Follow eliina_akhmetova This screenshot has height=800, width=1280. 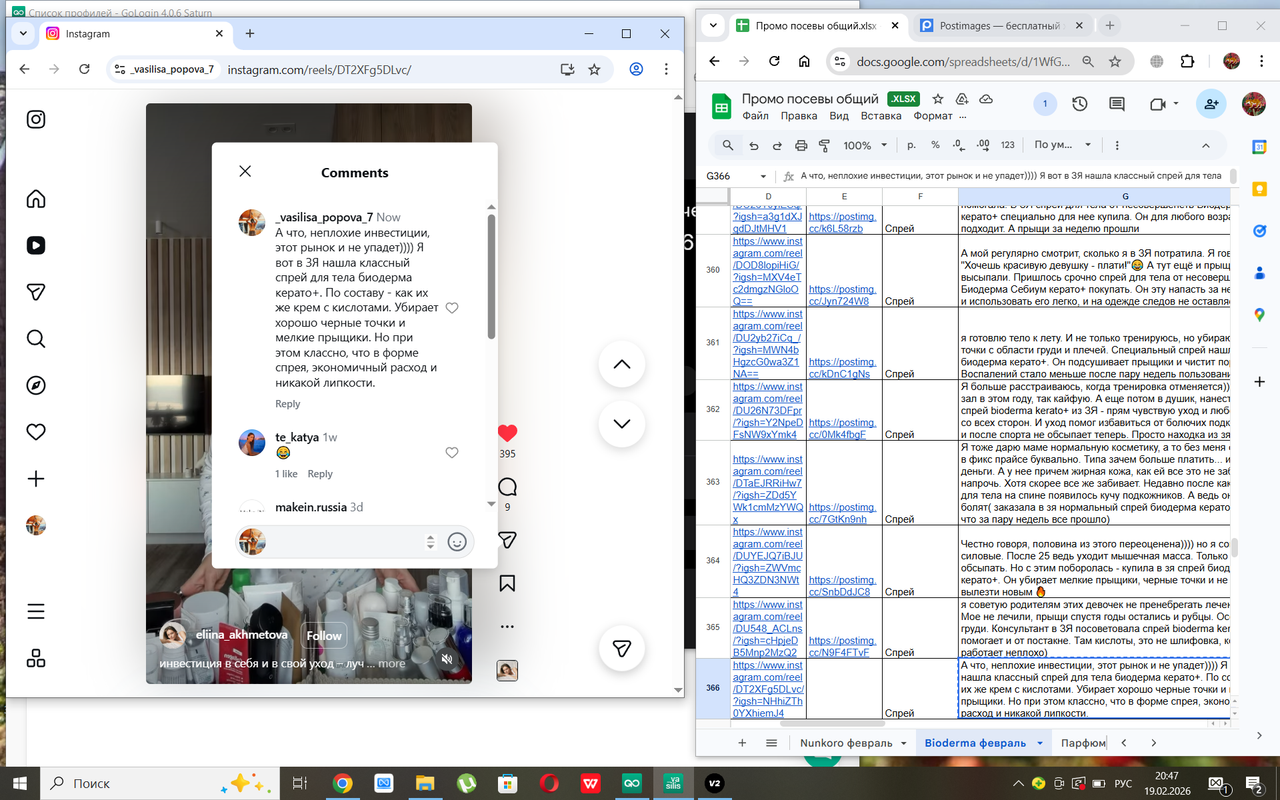324,636
